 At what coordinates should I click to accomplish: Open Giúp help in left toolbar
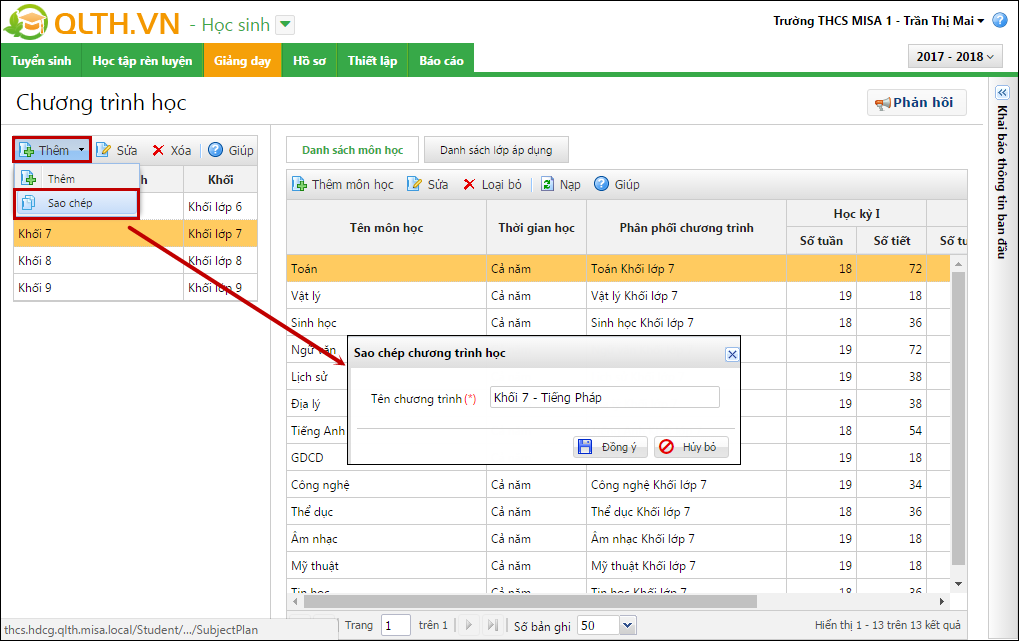click(215, 151)
